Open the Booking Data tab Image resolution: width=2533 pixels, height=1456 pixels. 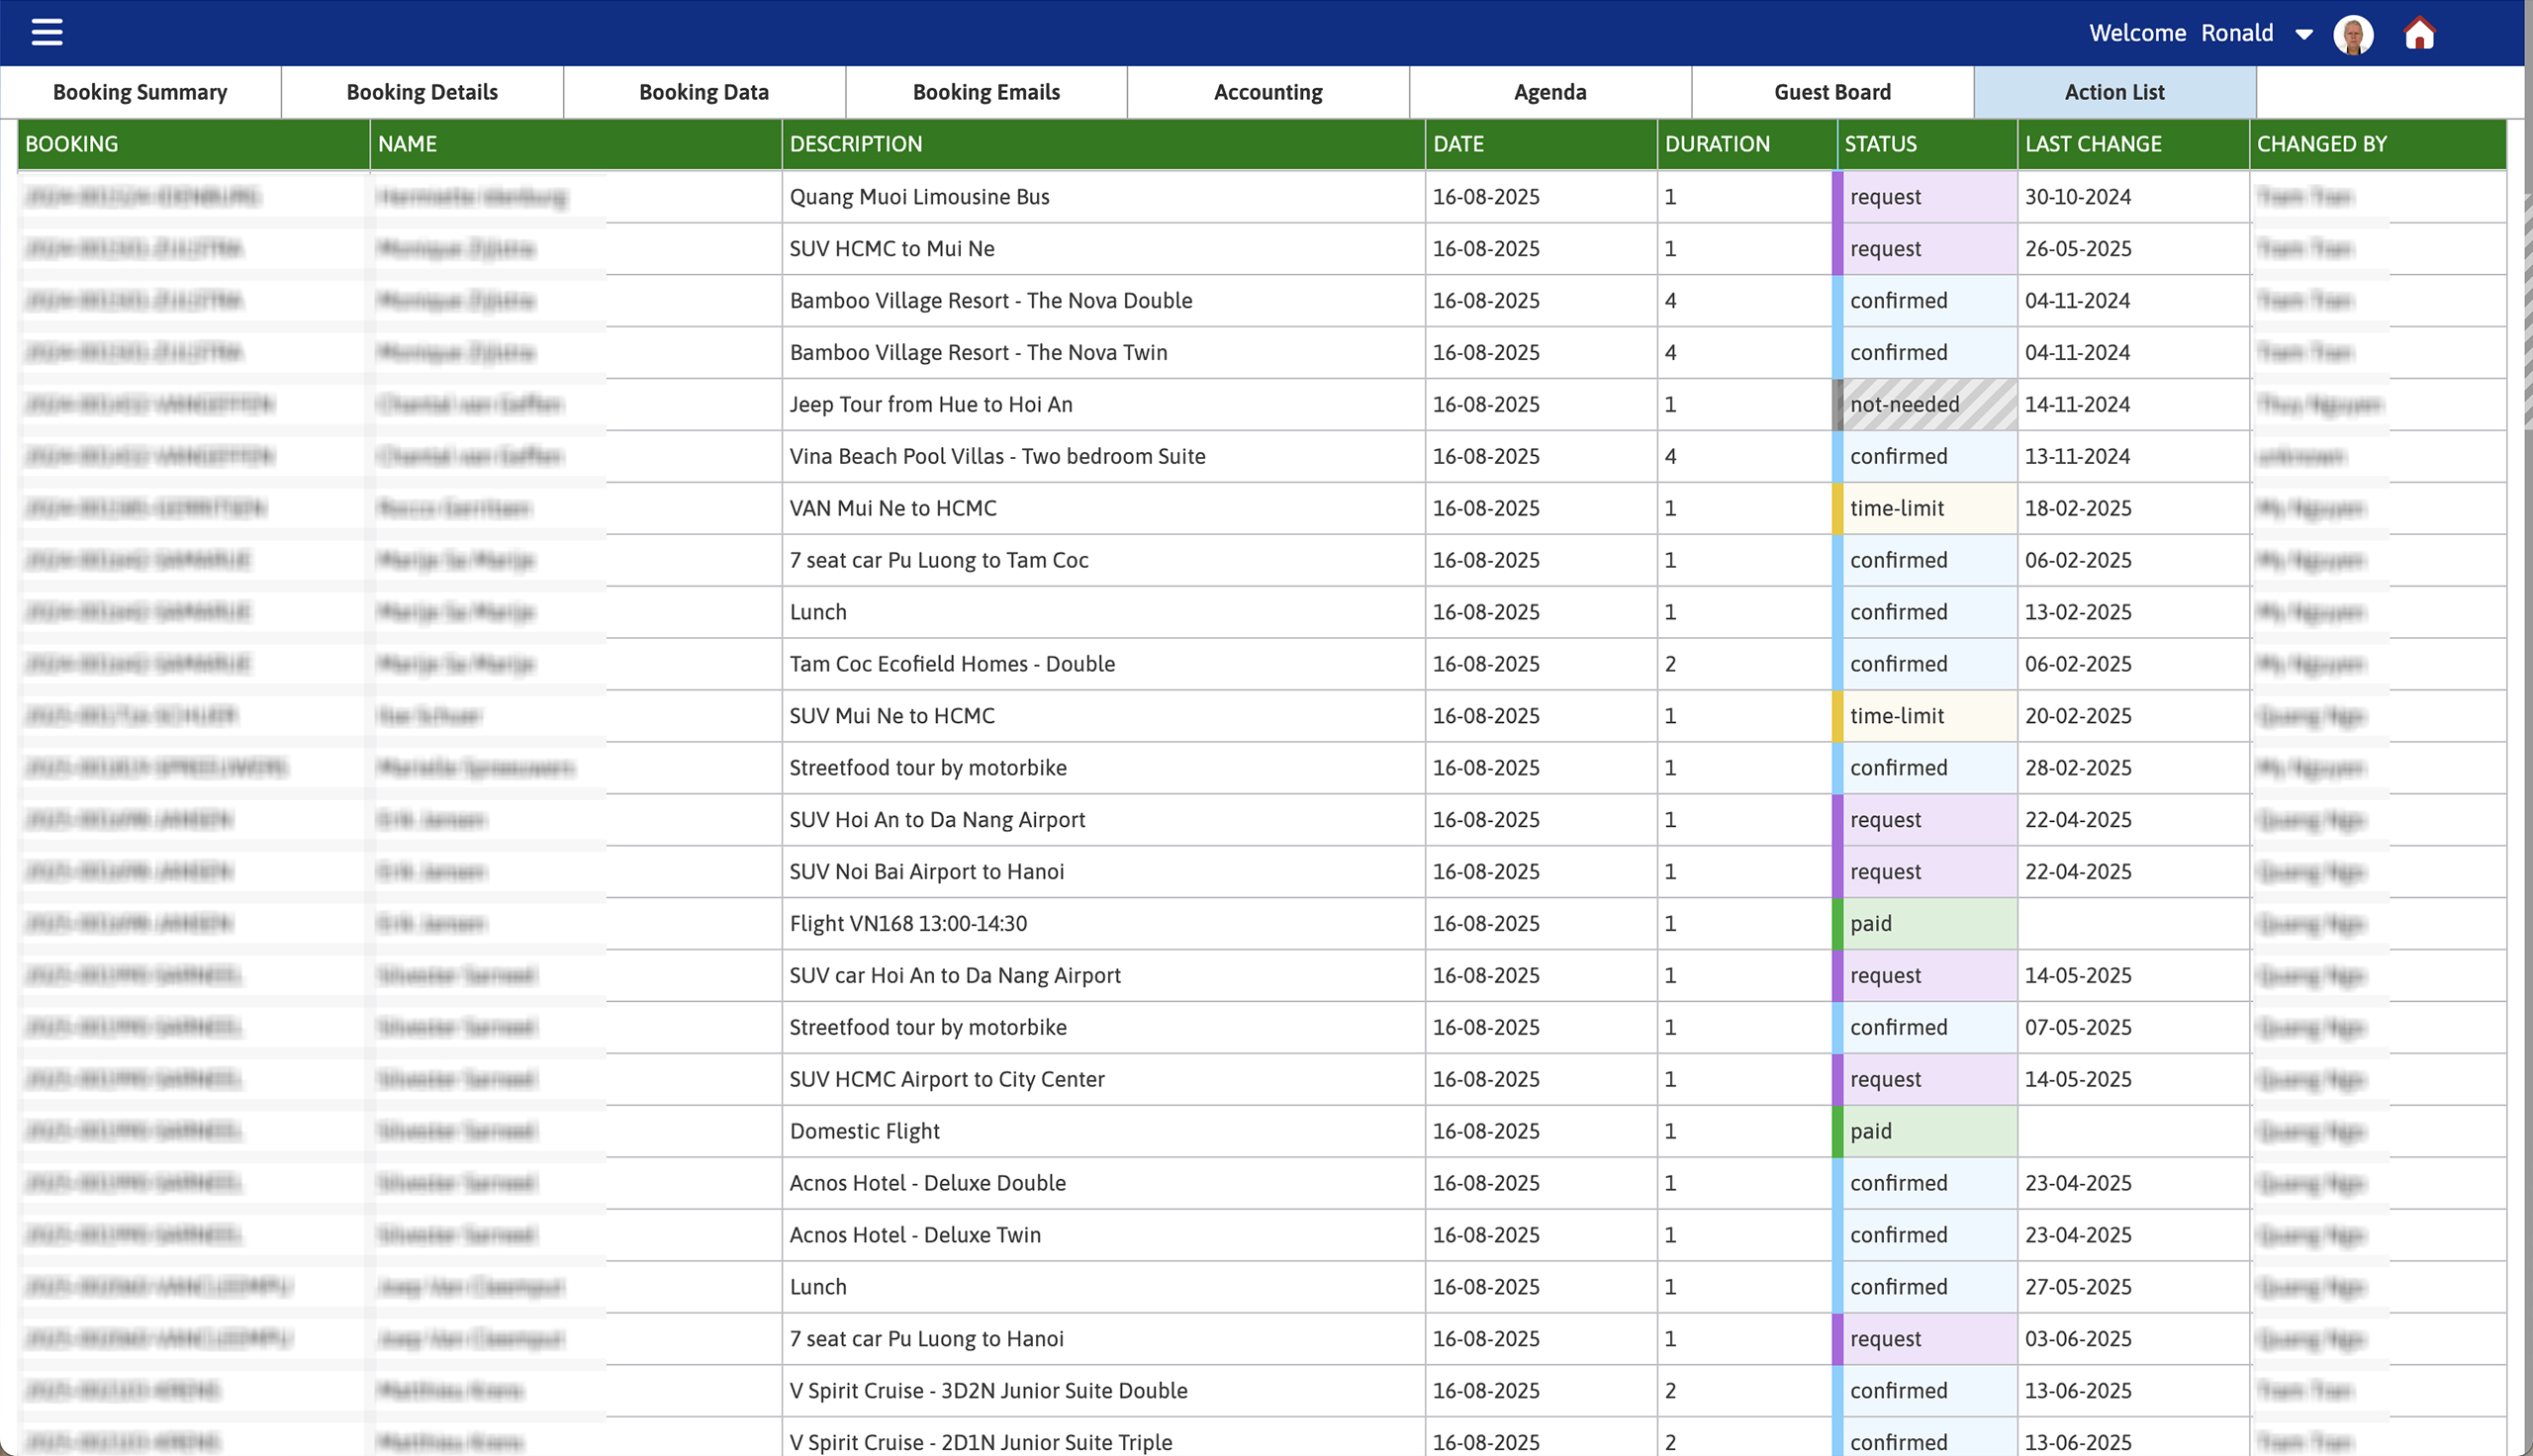(x=703, y=91)
